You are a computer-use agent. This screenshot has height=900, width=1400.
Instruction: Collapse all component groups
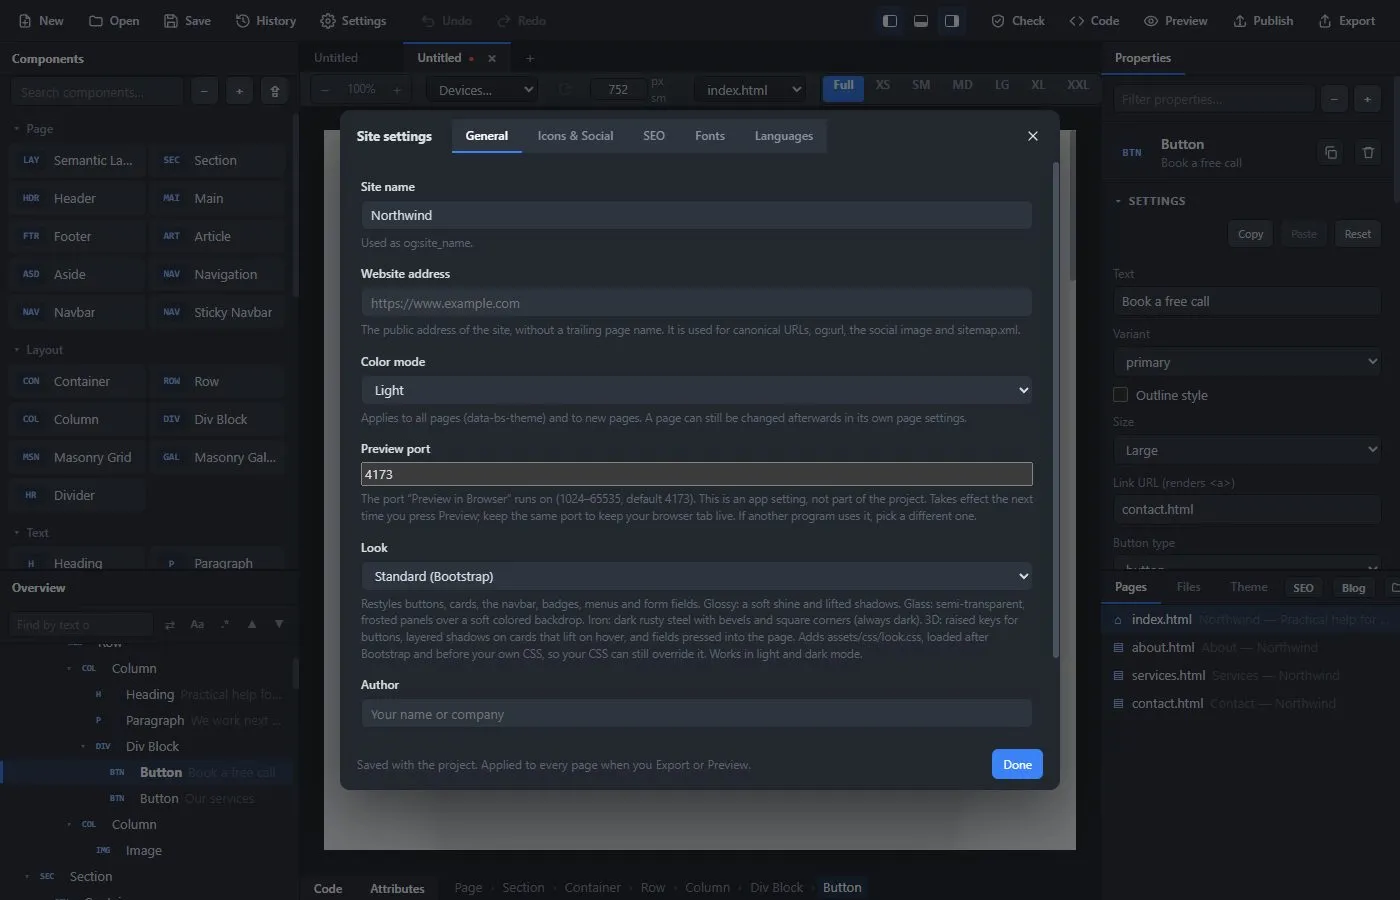(x=204, y=91)
